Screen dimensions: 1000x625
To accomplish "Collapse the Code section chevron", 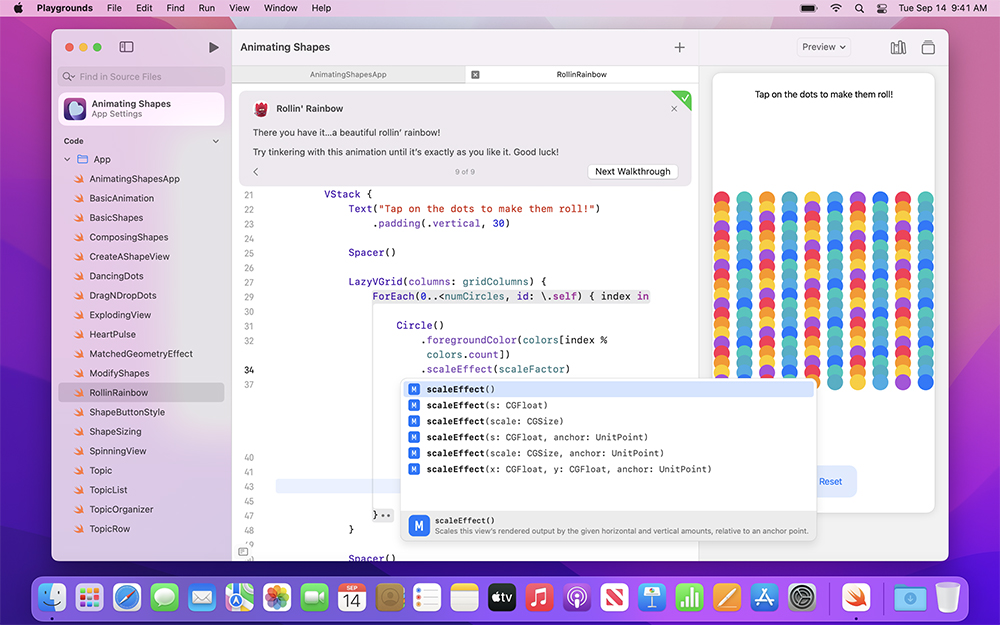I will point(216,141).
